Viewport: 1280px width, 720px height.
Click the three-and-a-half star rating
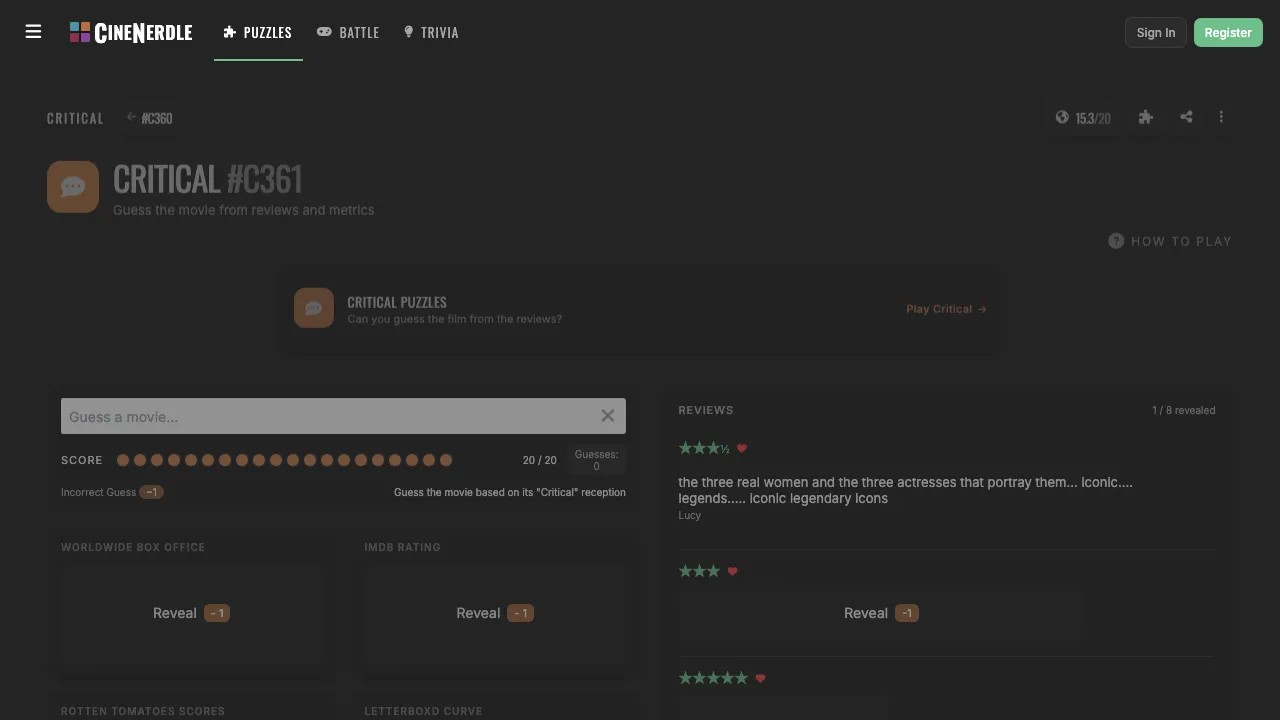[x=704, y=449]
